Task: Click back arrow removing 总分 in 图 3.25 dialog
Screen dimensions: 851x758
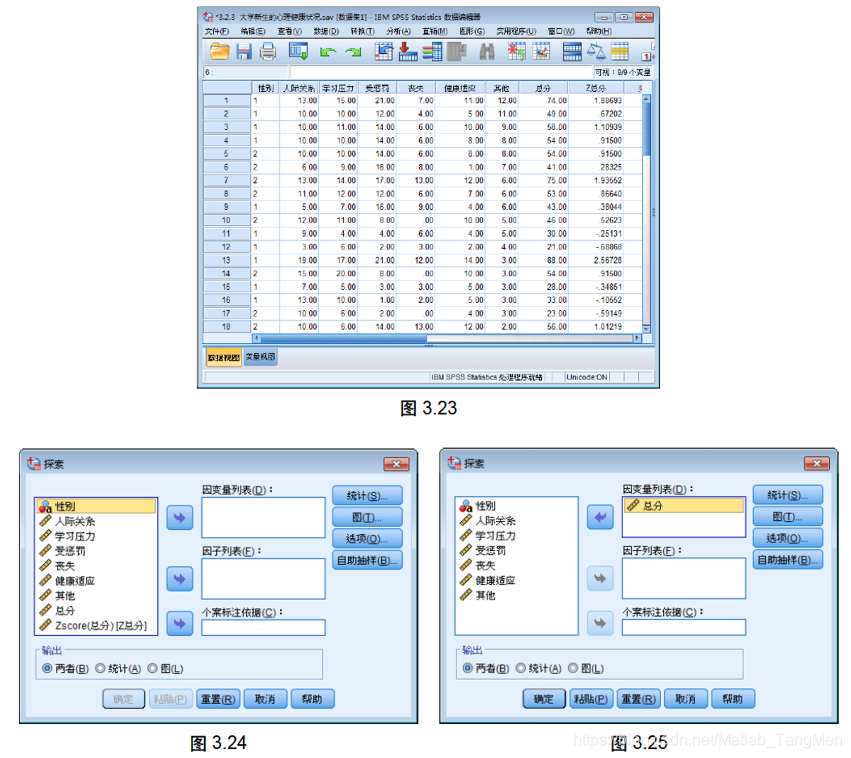Action: 600,517
